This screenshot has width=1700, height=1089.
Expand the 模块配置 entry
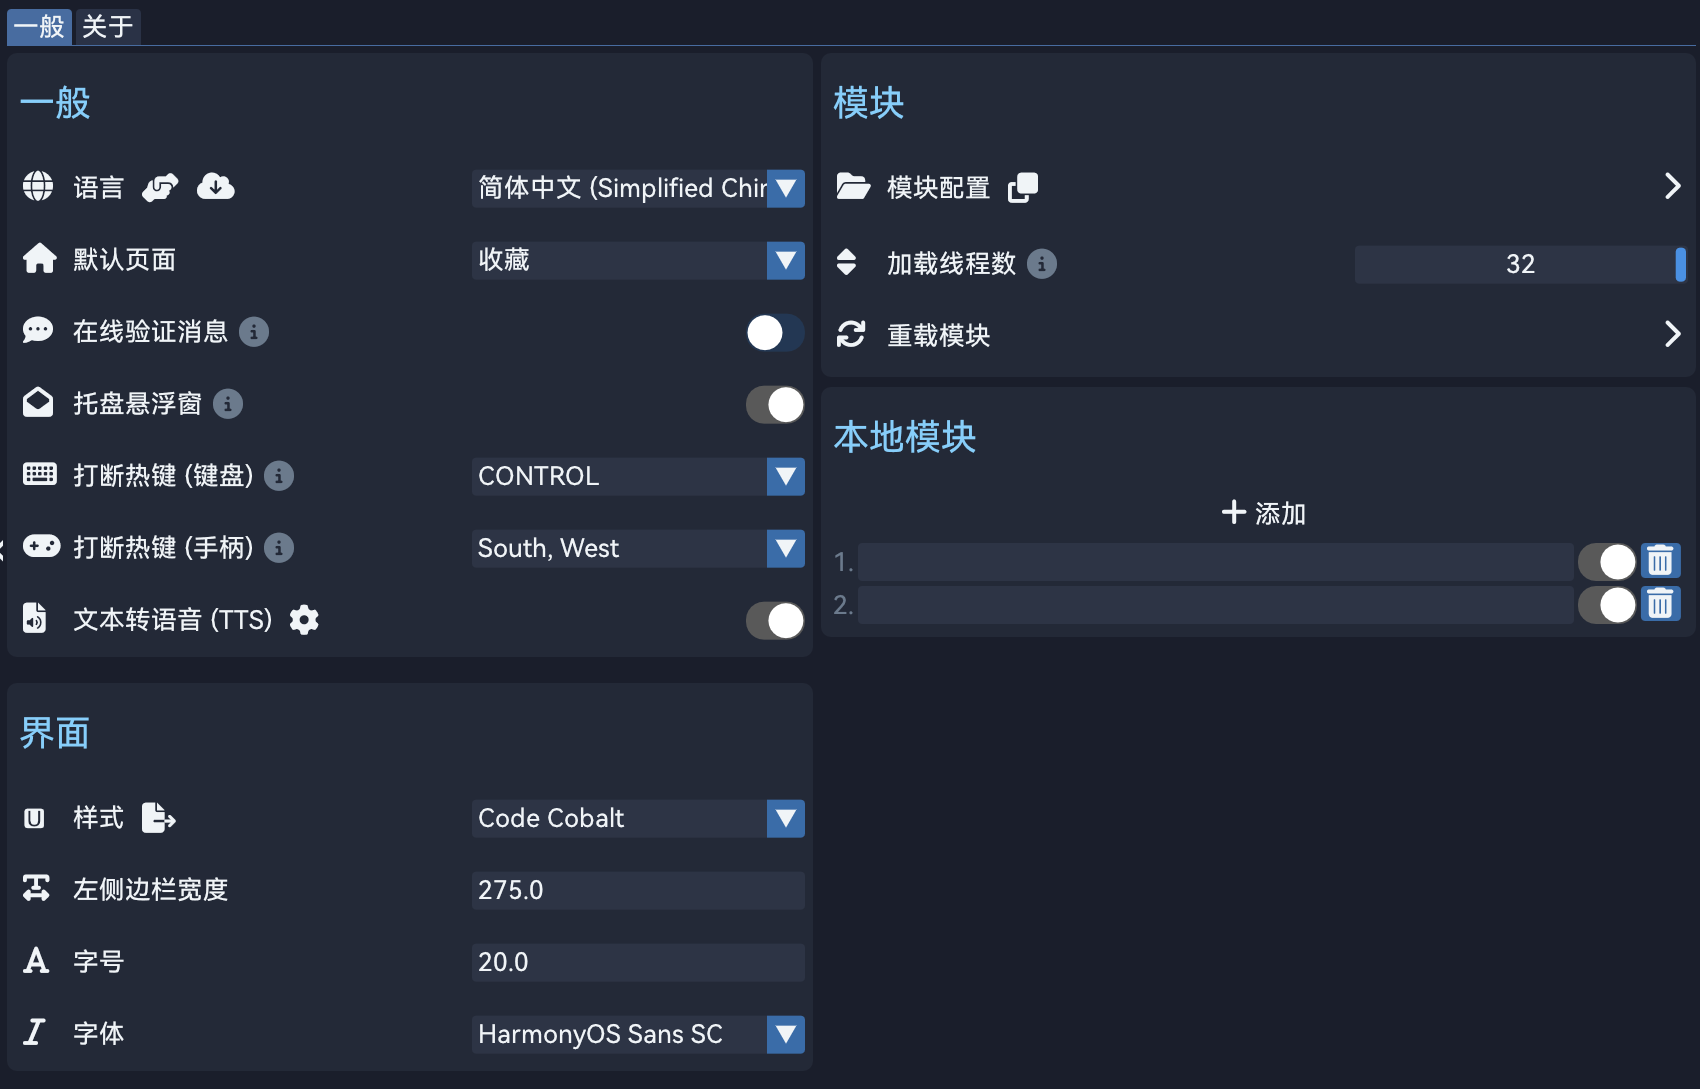point(1672,186)
